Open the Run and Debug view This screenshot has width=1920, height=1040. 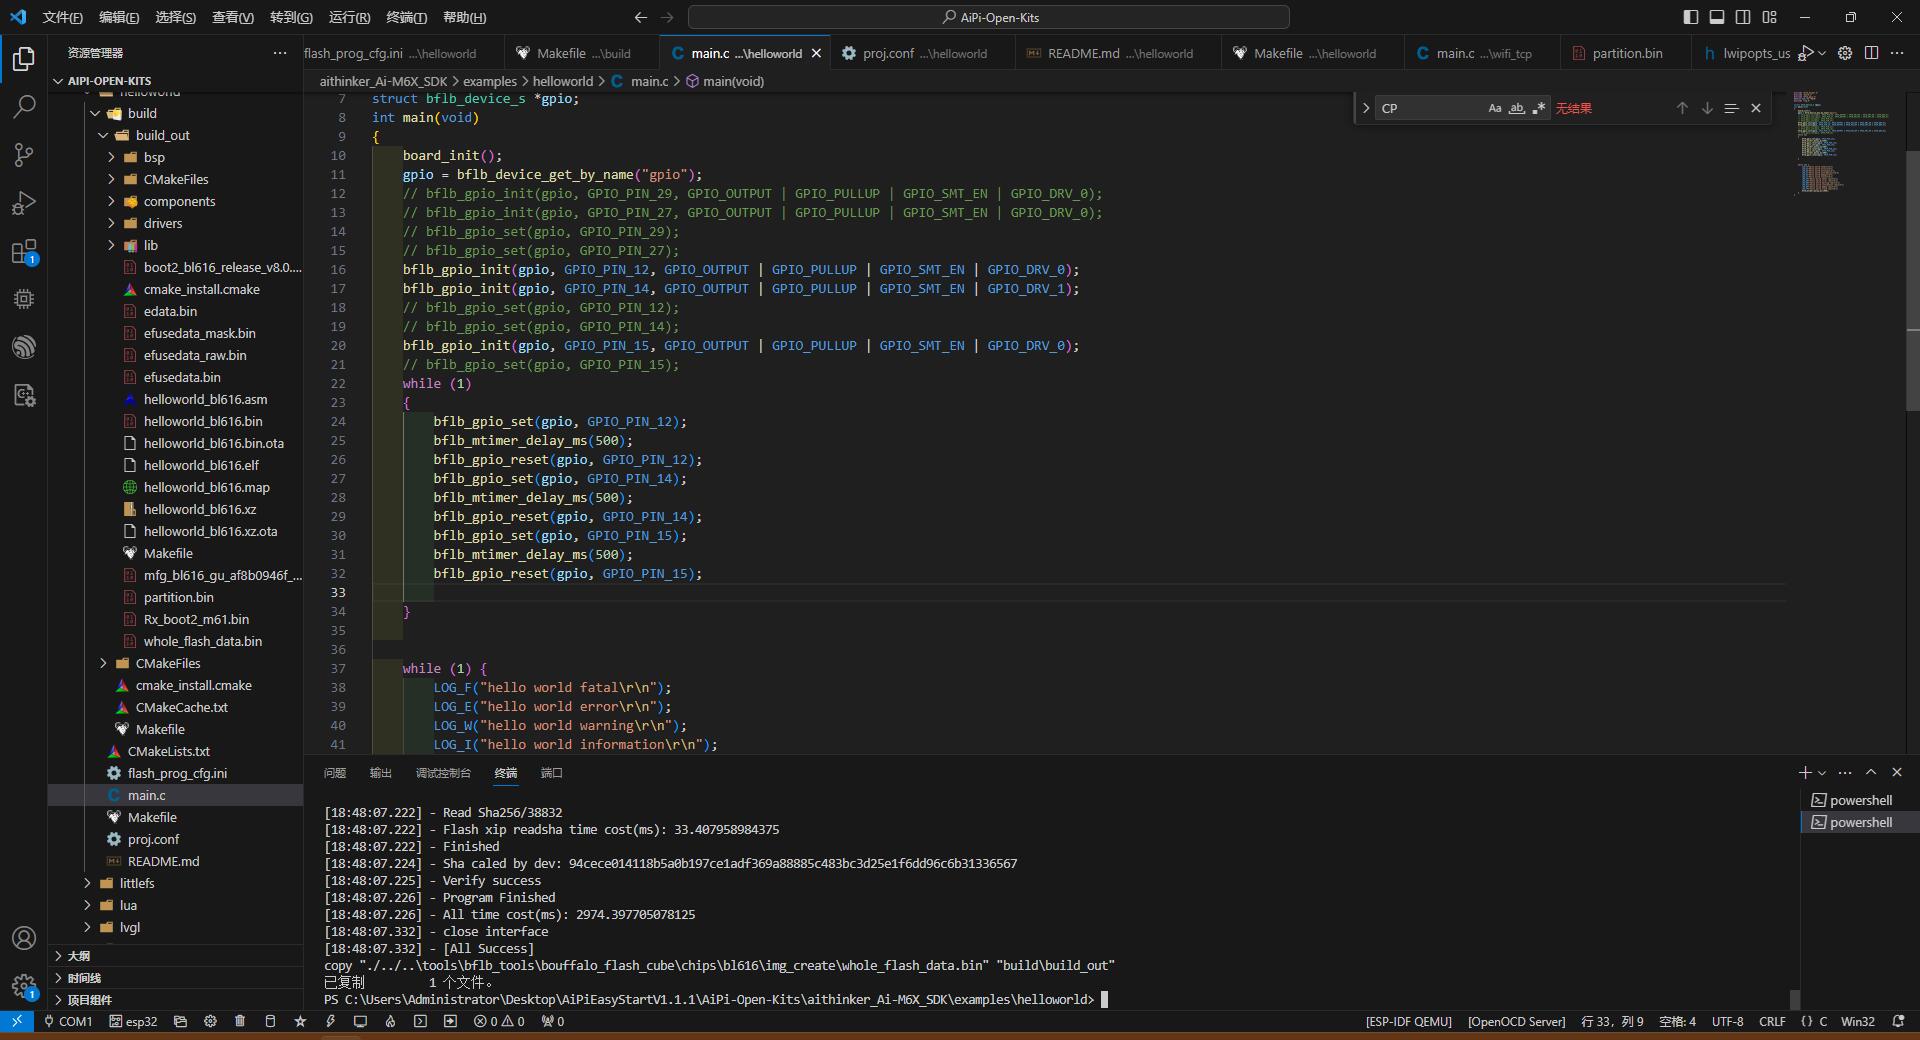pyautogui.click(x=24, y=203)
